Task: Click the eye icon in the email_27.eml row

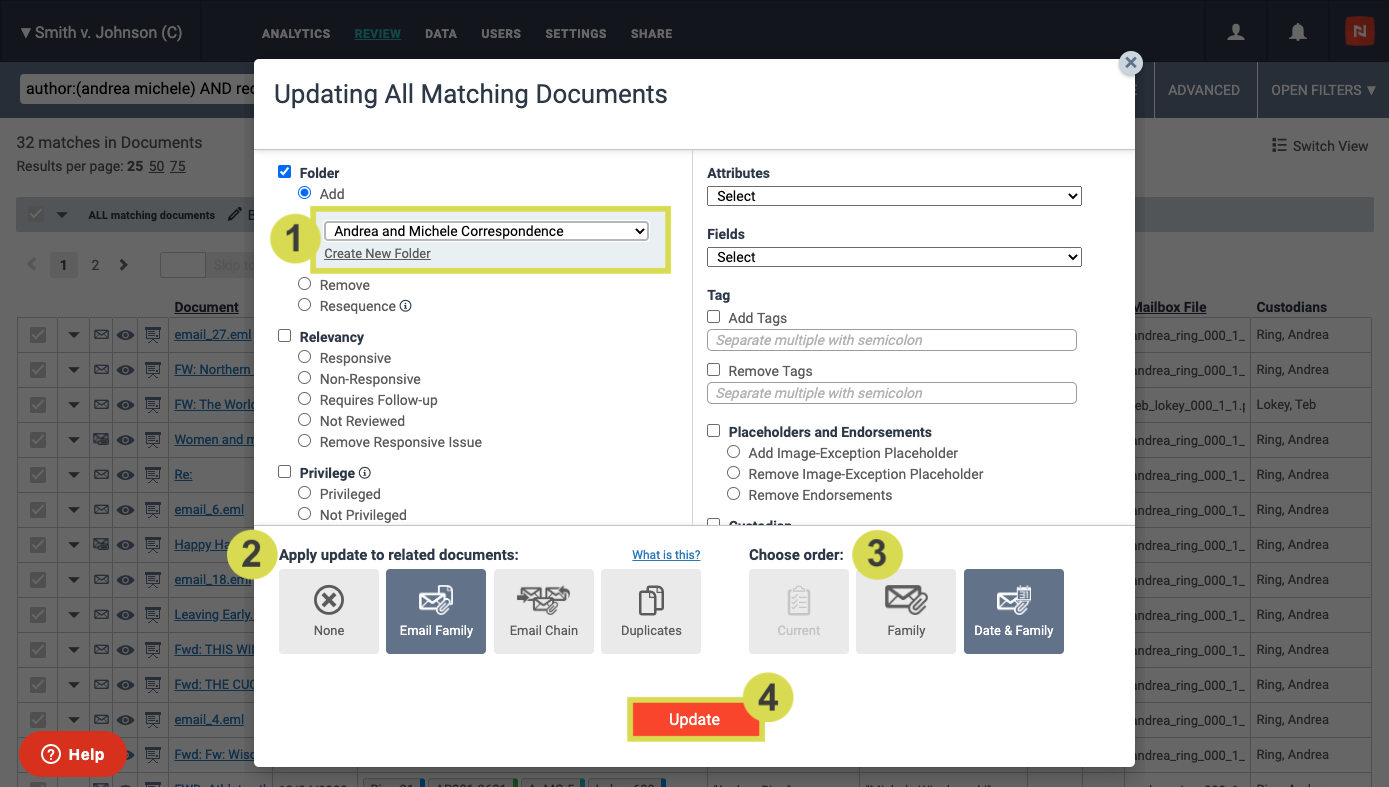Action: click(125, 335)
